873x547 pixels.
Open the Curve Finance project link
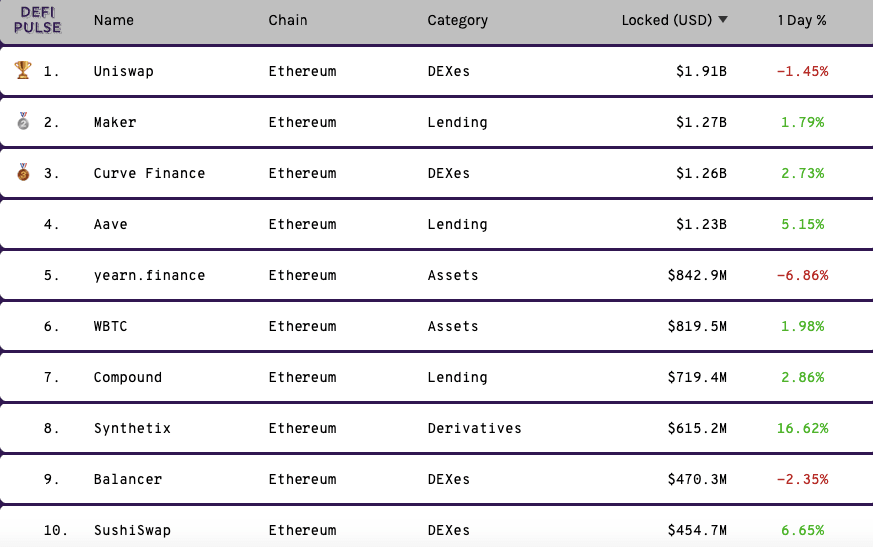149,173
